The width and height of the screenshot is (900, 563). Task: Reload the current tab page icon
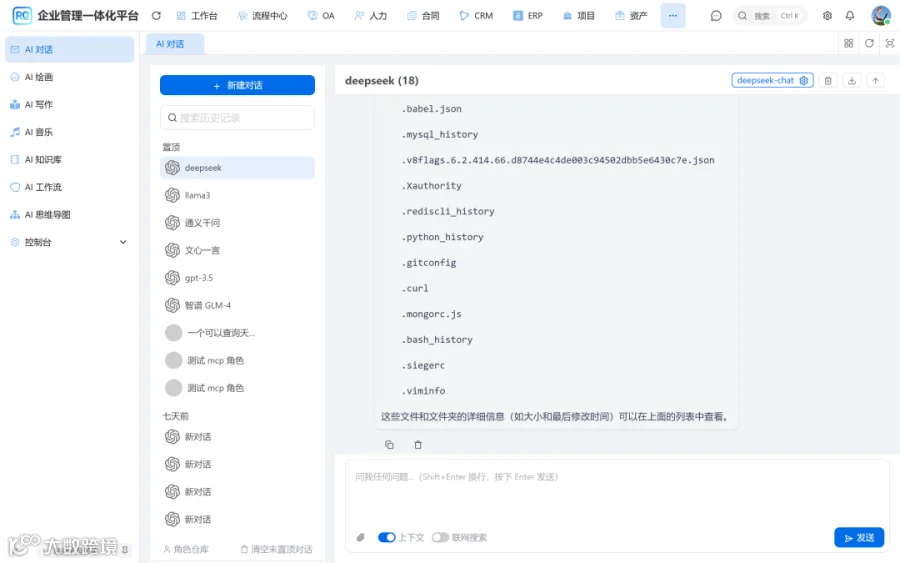tap(869, 44)
